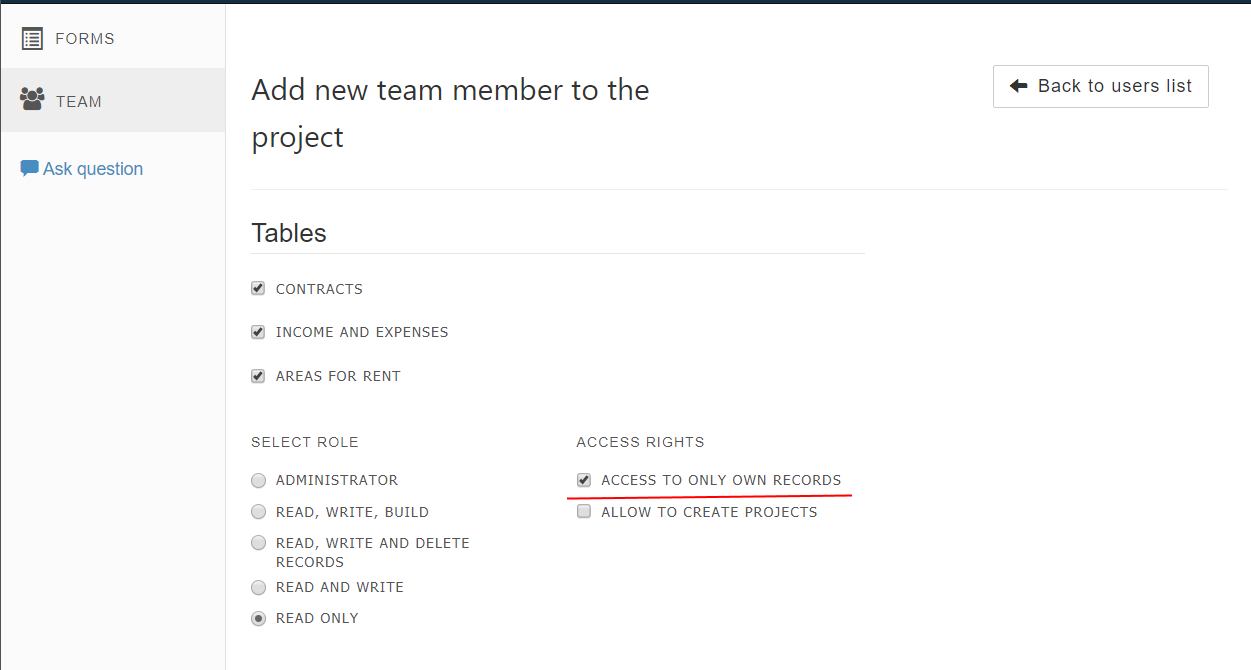This screenshot has height=670, width=1251.
Task: Uncheck the Areas for Rent checkbox
Action: pos(258,376)
